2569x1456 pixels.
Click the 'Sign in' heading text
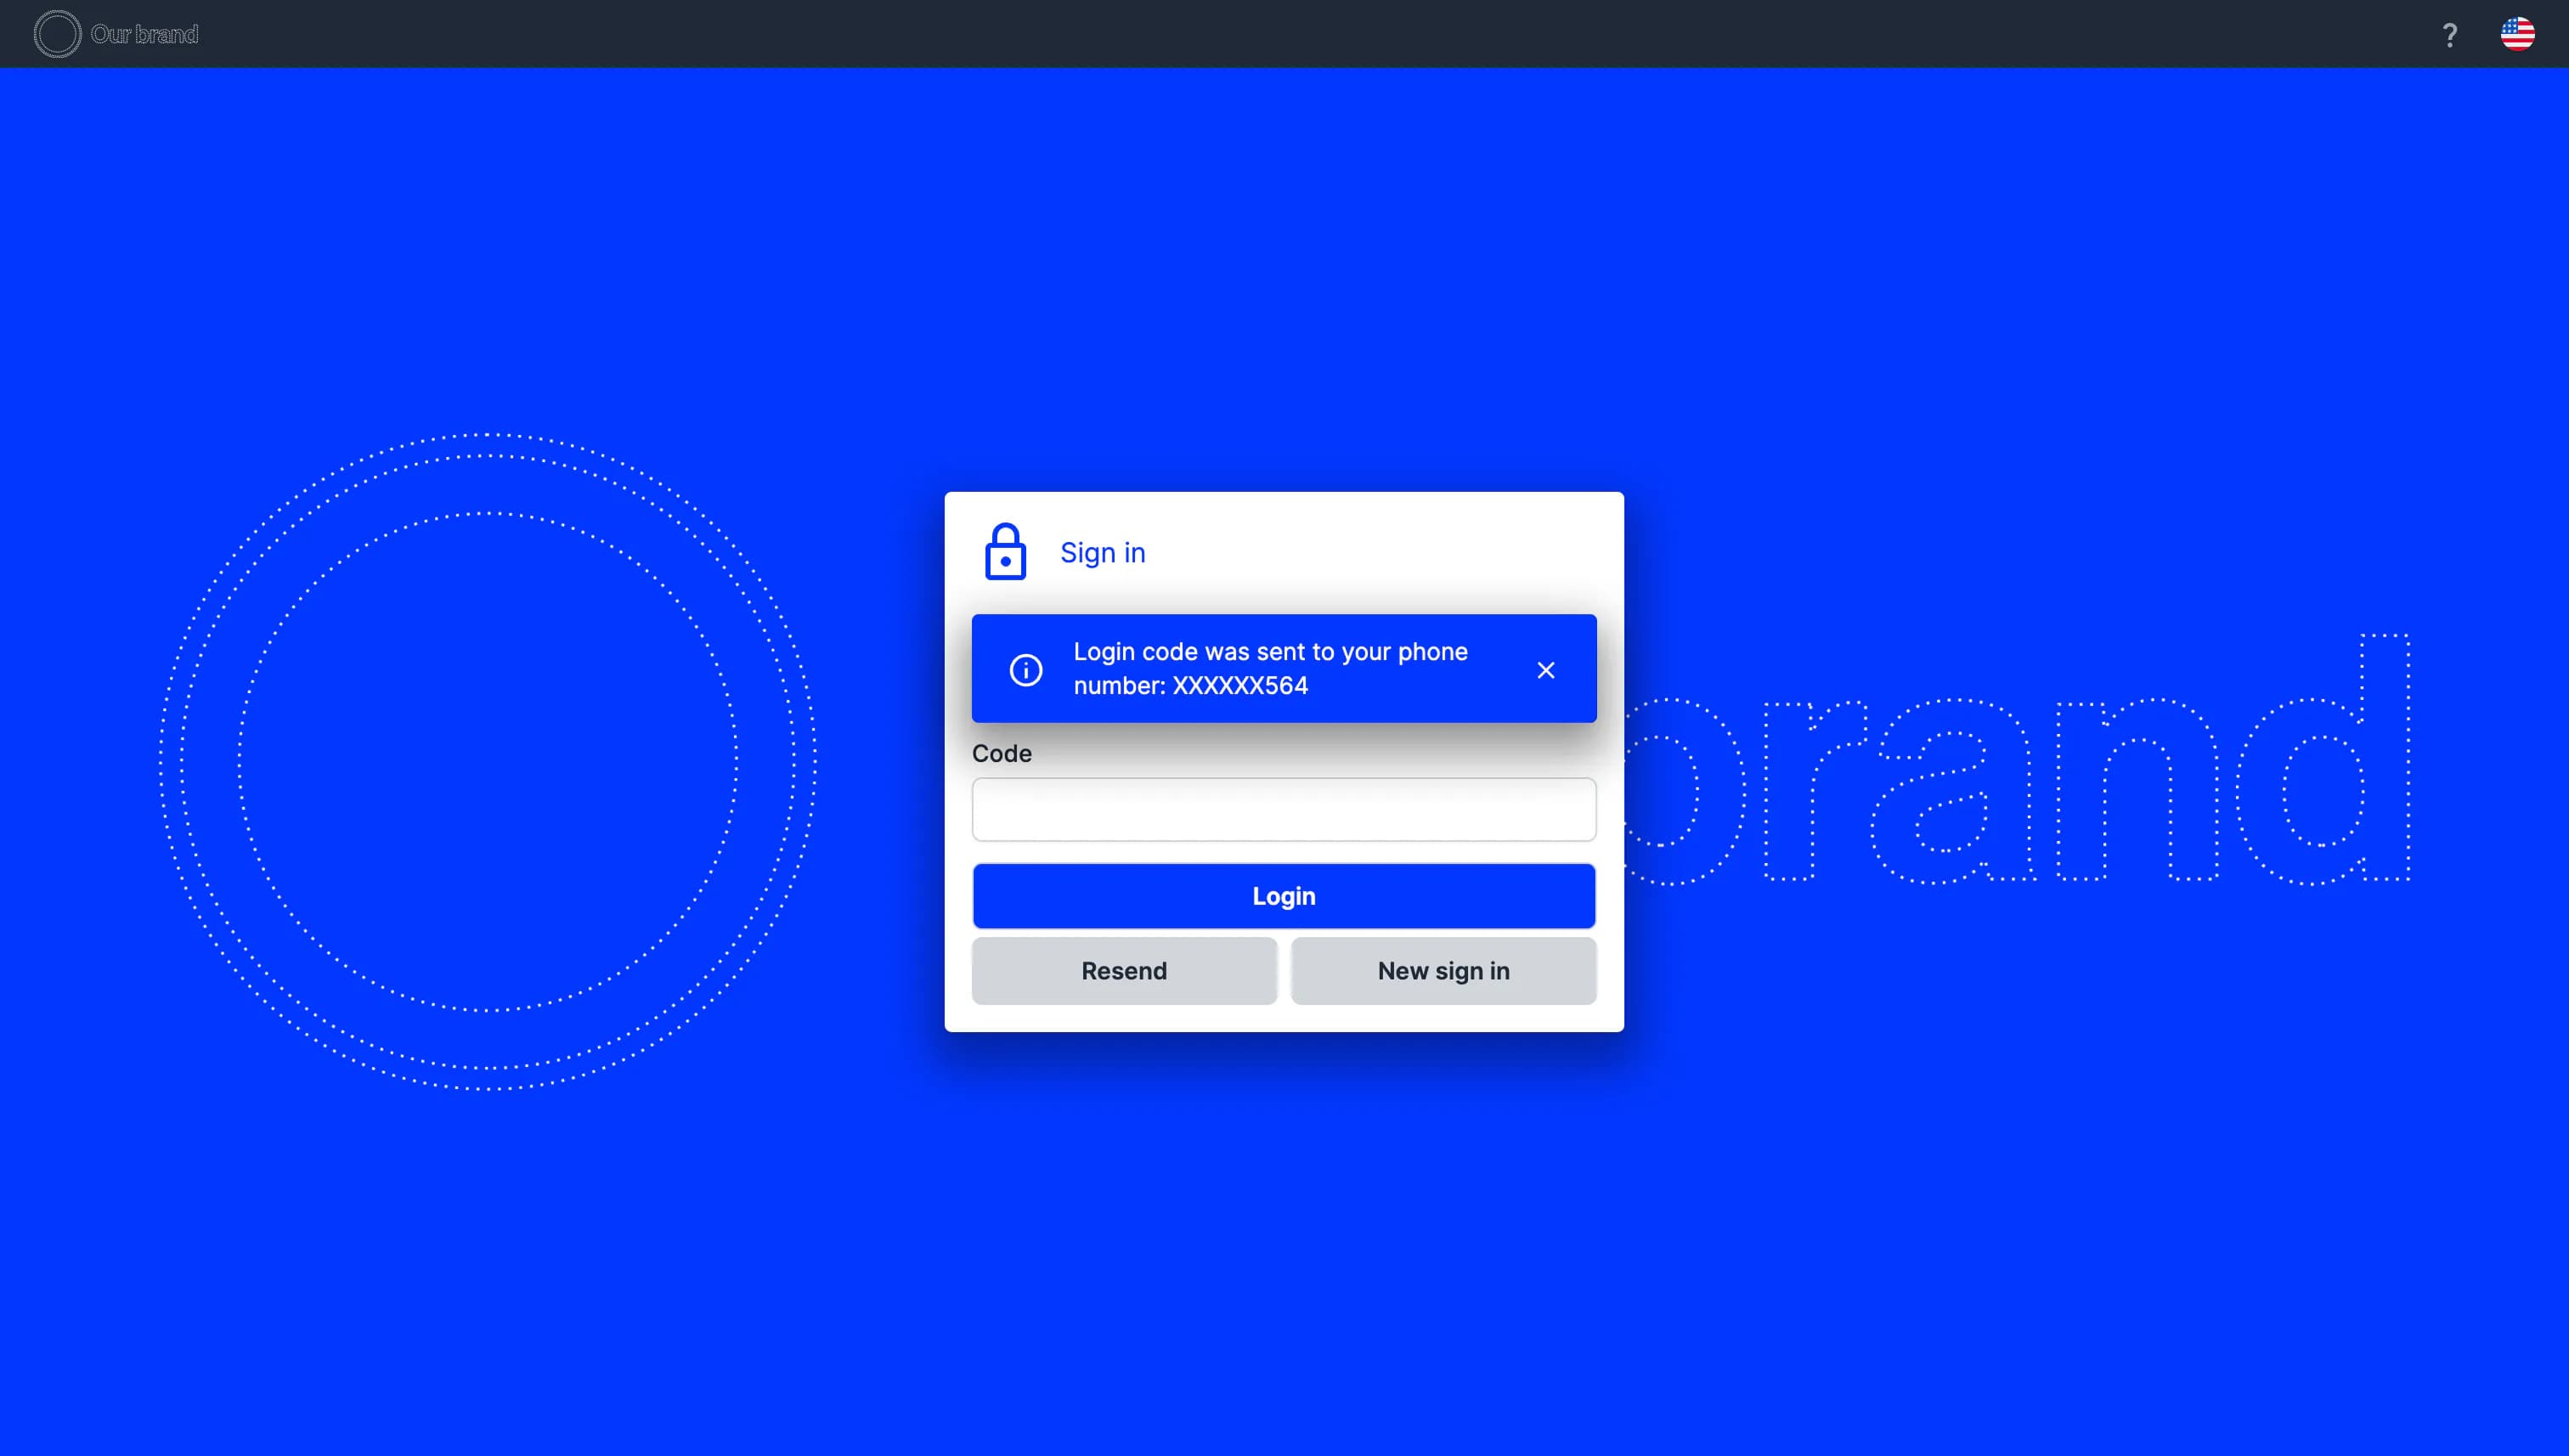coord(1102,553)
